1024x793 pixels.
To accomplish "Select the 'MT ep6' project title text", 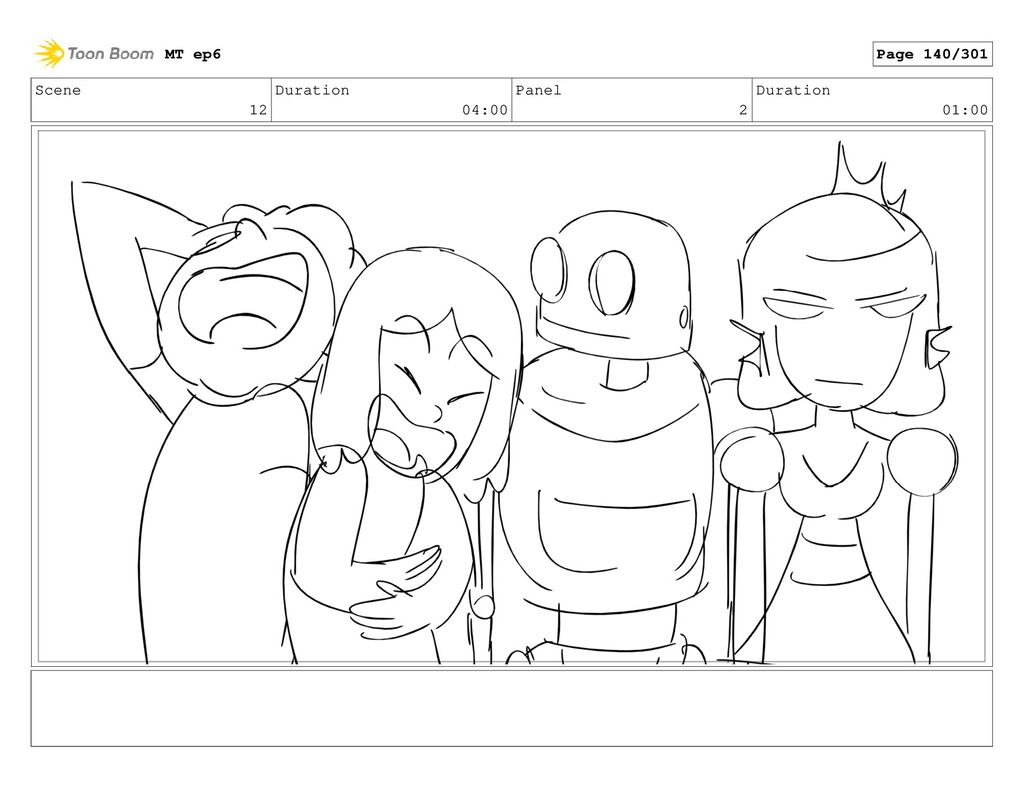I will (193, 54).
